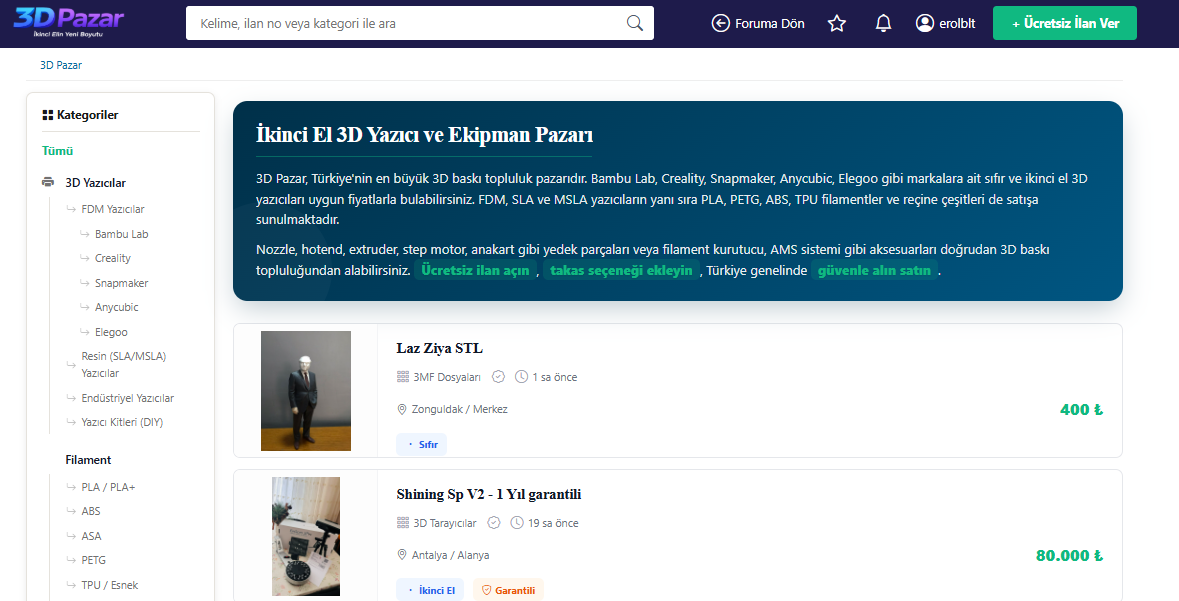The image size is (1179, 601).
Task: Click the Zonguldak / Merkez location text
Action: tap(459, 409)
